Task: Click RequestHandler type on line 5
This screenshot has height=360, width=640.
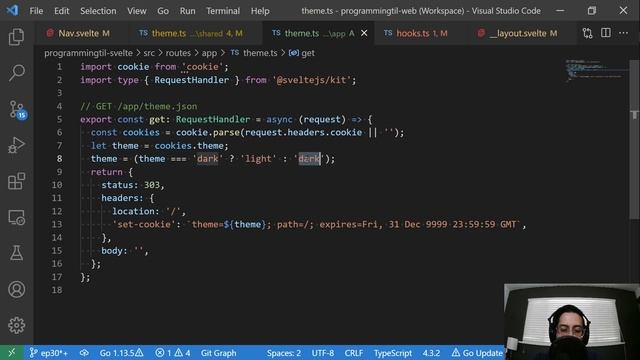Action: tap(213, 119)
